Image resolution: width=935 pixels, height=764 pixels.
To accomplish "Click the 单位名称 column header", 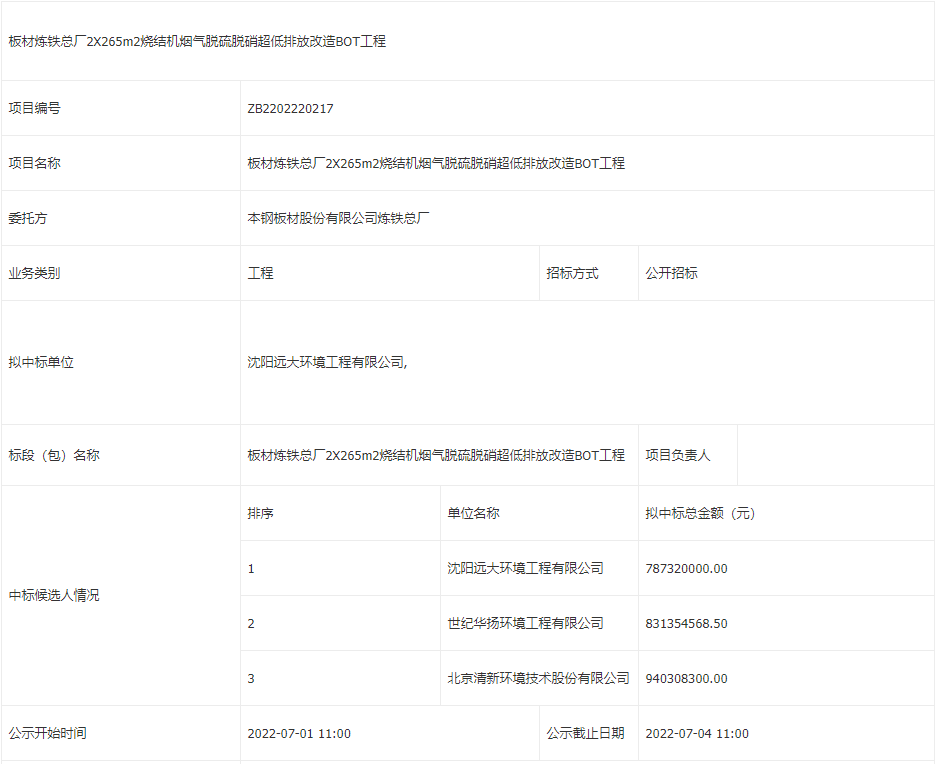I will point(473,513).
